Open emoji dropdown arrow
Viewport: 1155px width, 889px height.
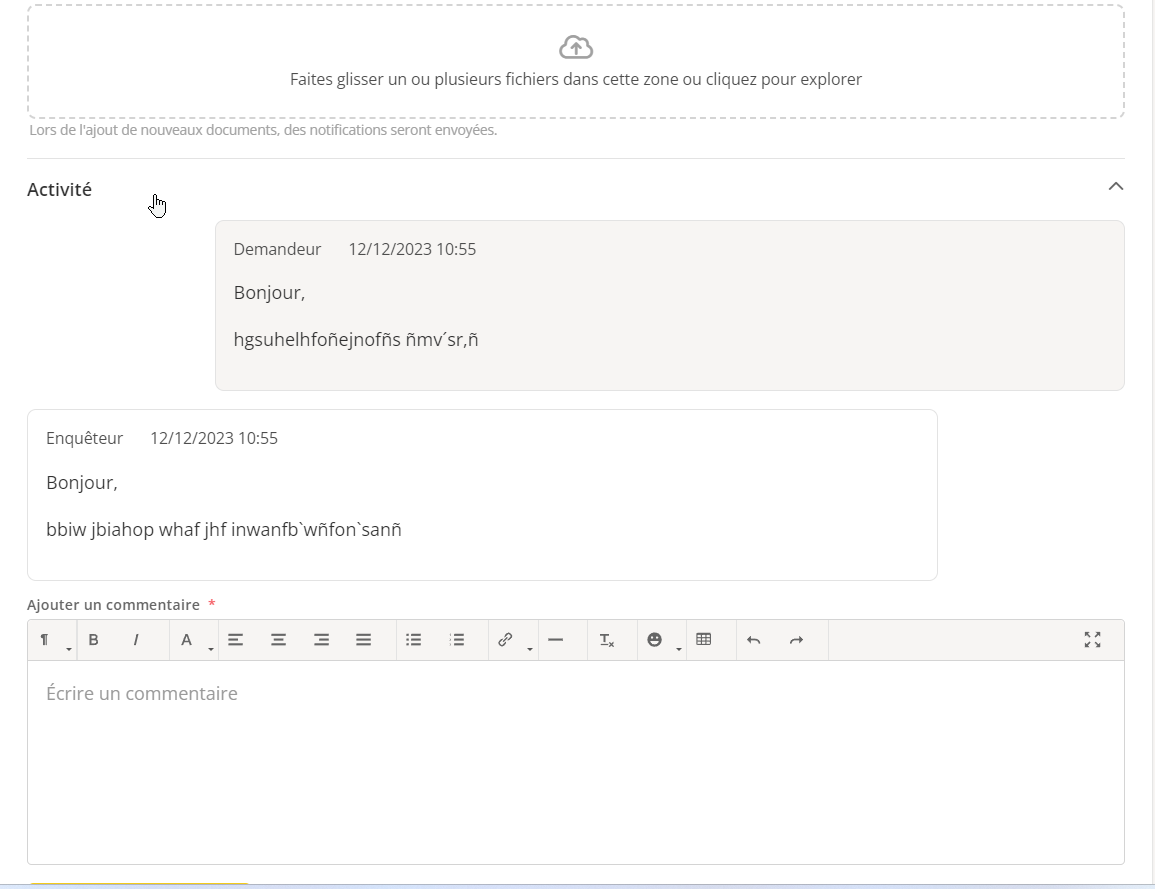click(x=678, y=649)
